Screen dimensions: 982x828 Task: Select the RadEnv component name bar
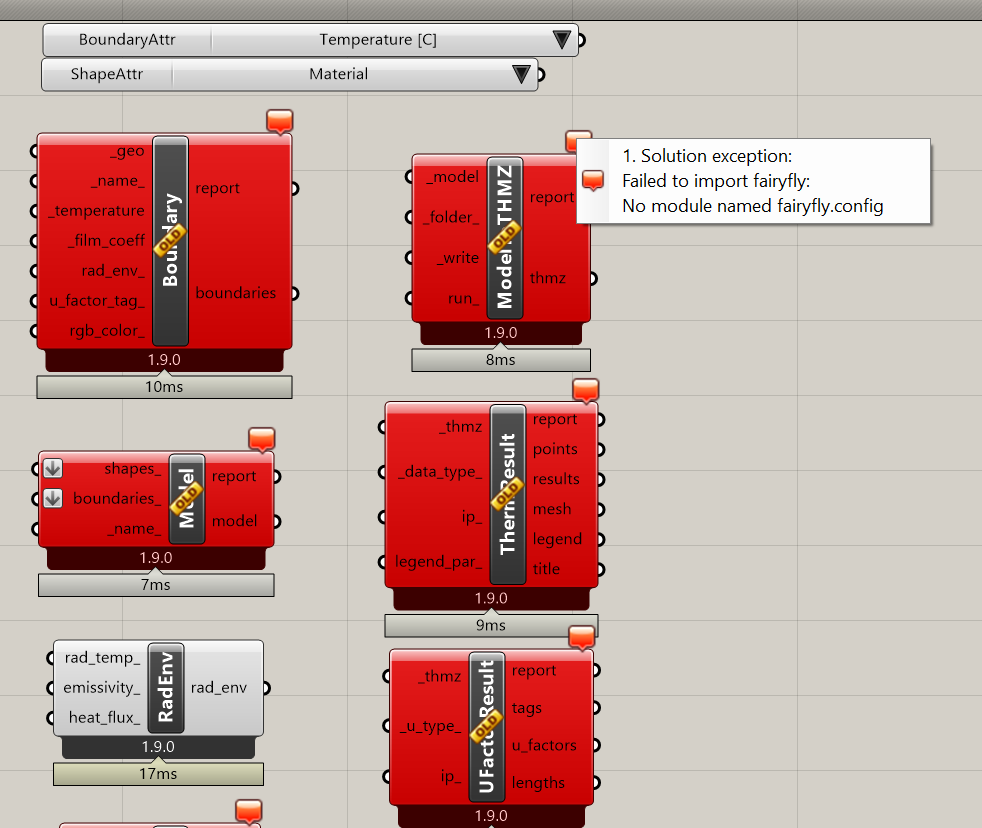click(x=166, y=688)
